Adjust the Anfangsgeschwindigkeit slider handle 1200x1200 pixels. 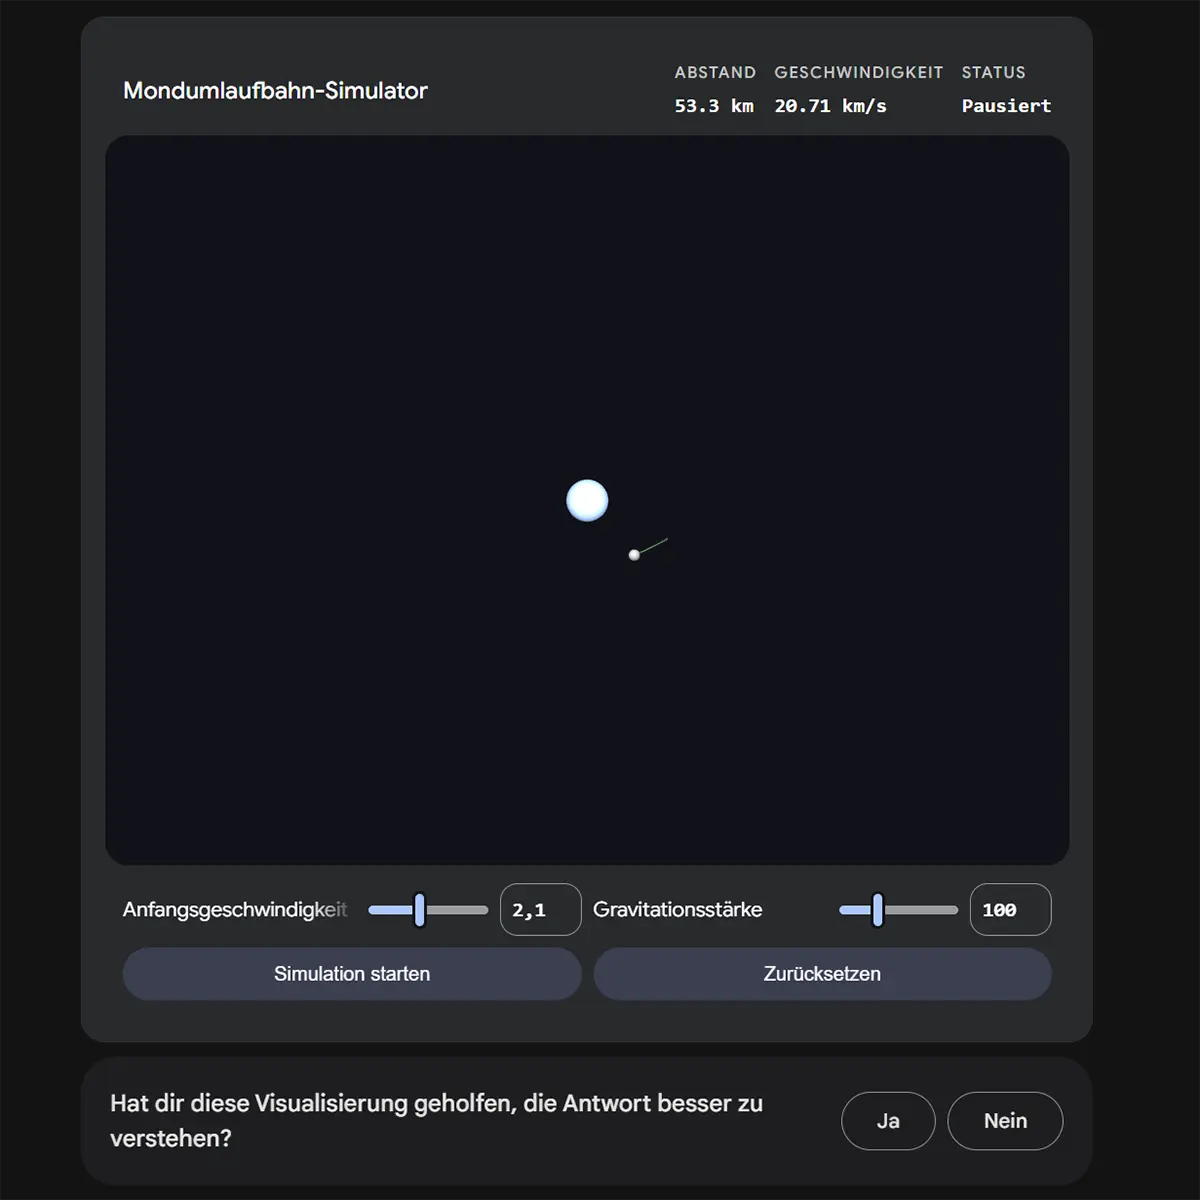point(420,909)
